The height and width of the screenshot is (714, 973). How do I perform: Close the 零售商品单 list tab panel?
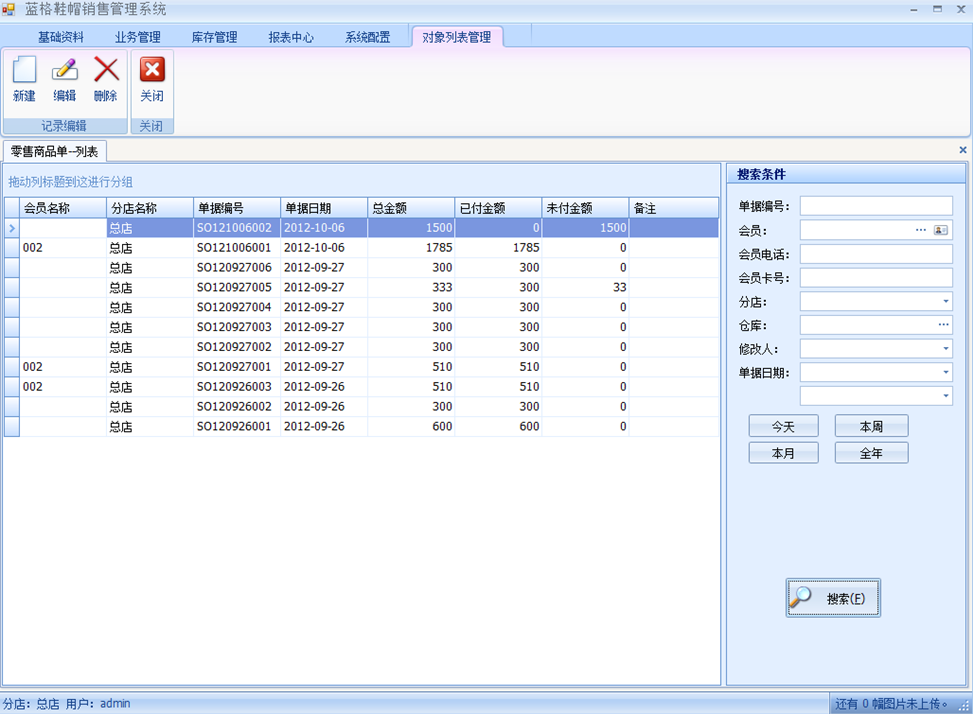(963, 150)
